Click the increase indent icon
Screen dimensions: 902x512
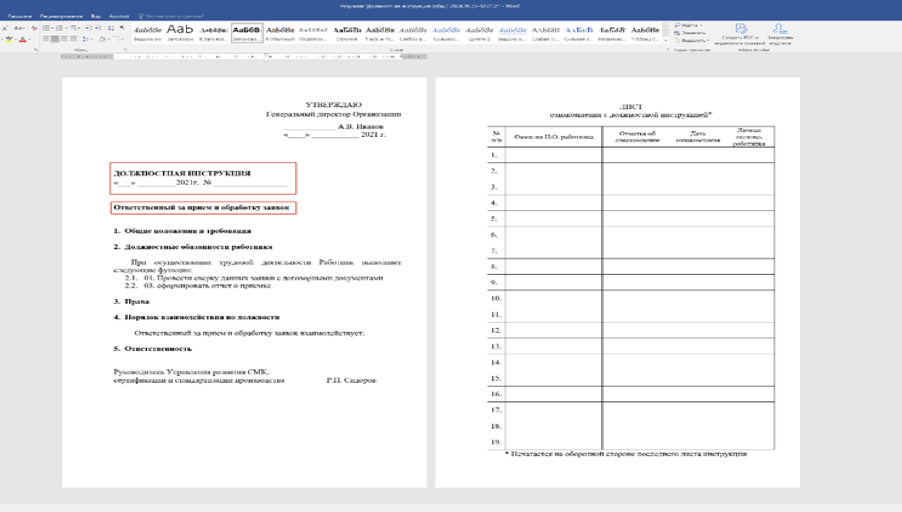(98, 29)
